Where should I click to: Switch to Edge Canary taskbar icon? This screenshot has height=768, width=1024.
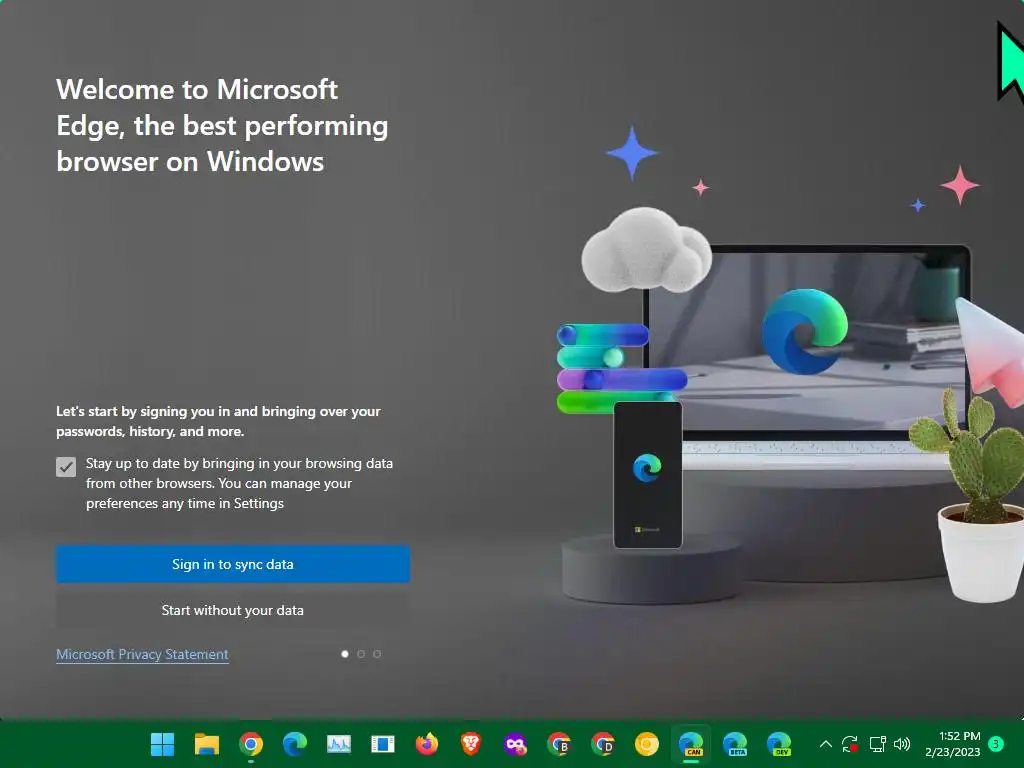coord(691,744)
